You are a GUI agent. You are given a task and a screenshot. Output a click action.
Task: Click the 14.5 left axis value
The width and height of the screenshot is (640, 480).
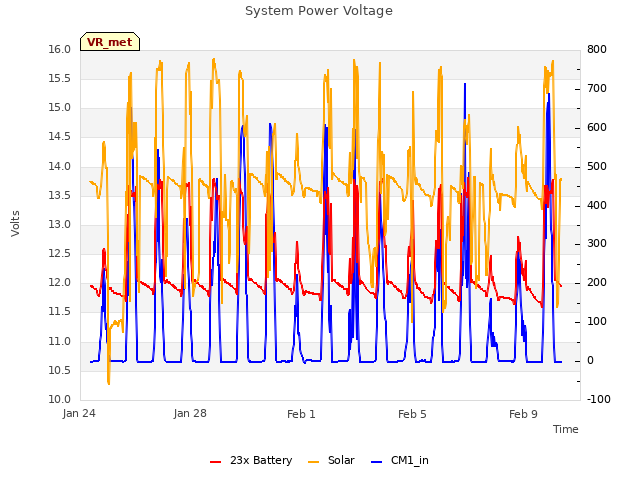pyautogui.click(x=60, y=137)
